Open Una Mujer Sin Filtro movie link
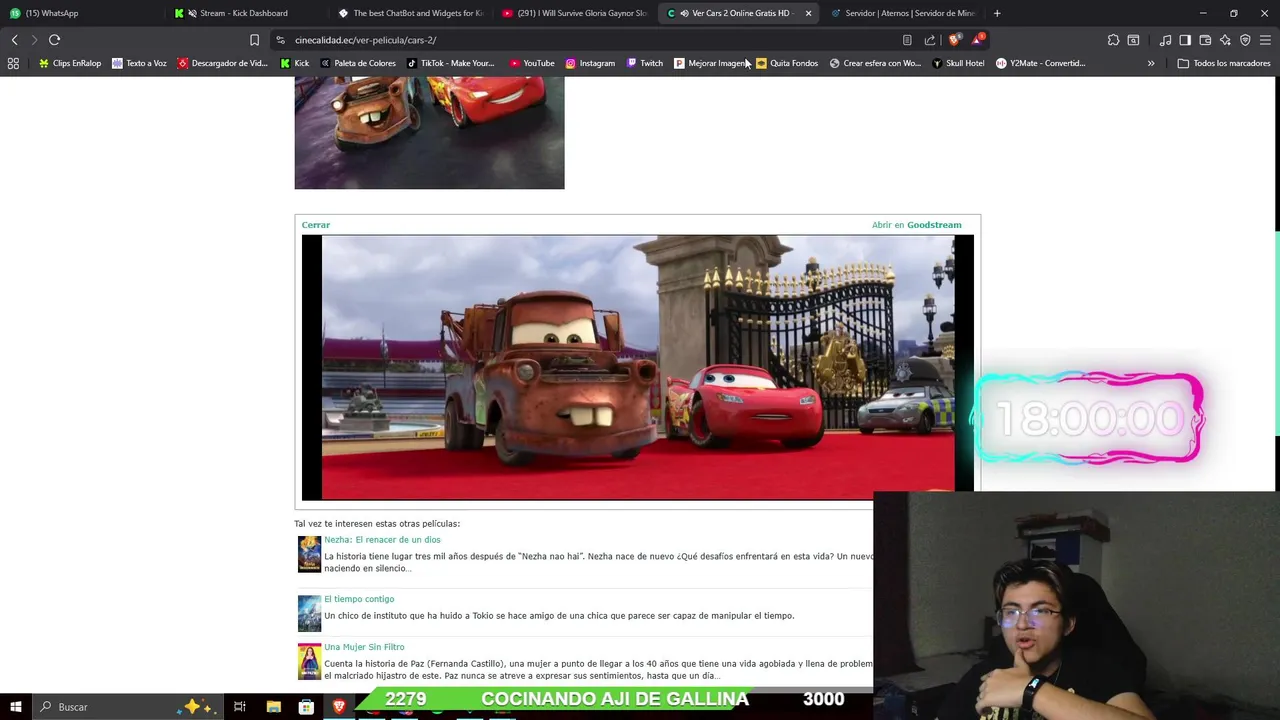The height and width of the screenshot is (720, 1280). [x=364, y=647]
